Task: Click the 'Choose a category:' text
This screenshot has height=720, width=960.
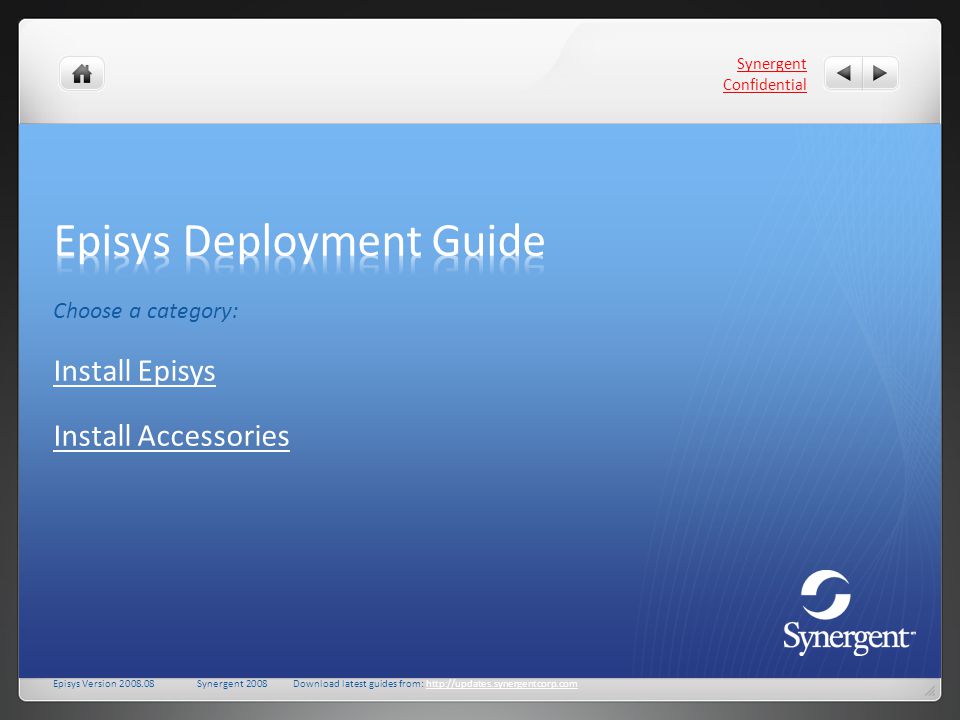Action: pos(146,311)
